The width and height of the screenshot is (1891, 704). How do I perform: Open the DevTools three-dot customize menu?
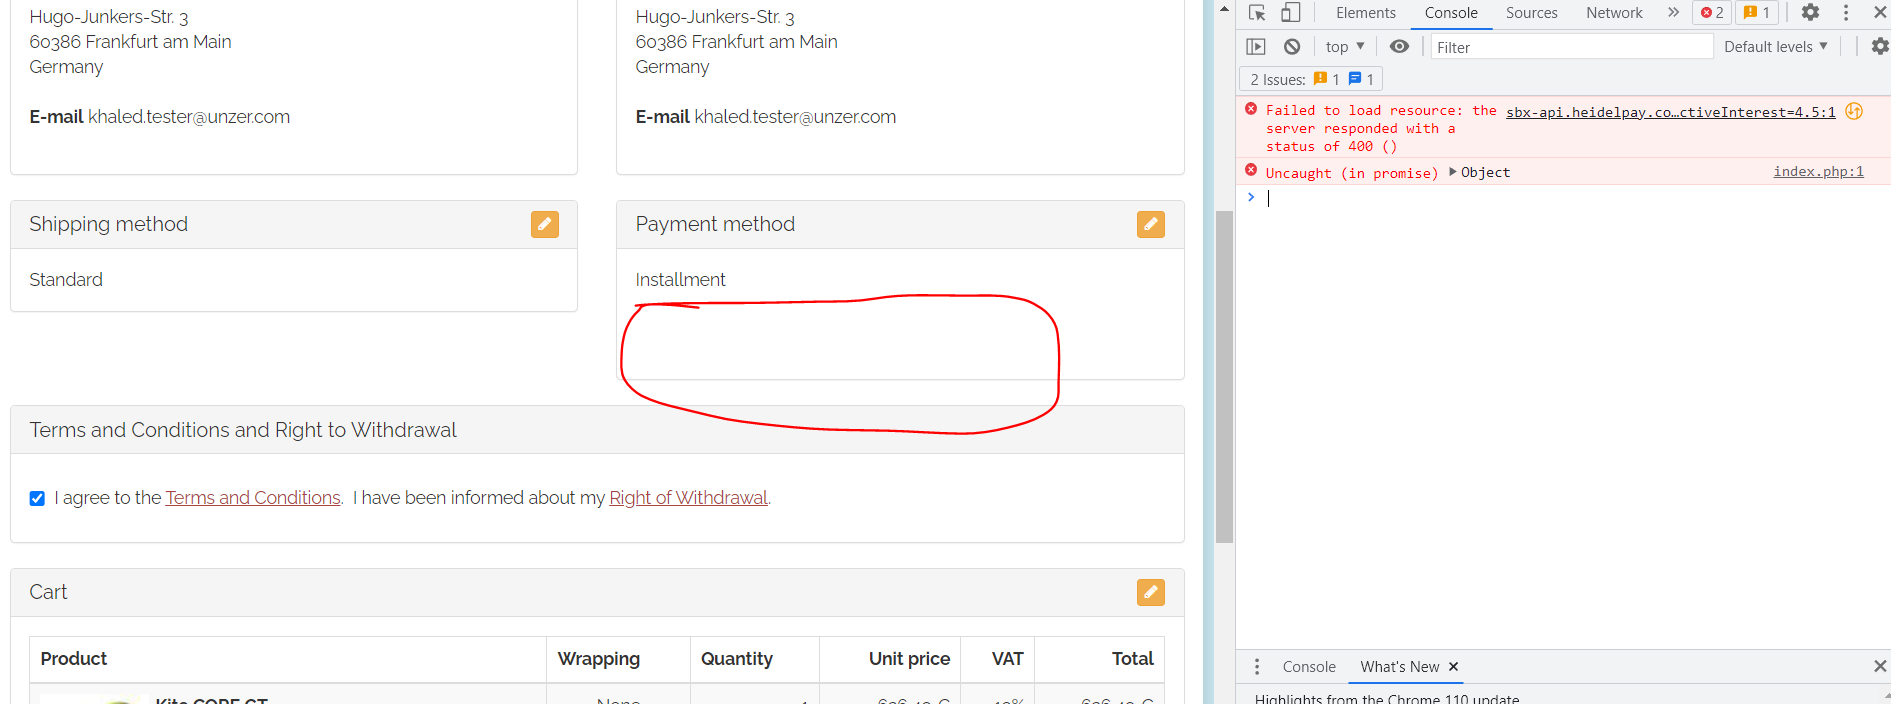tap(1846, 13)
